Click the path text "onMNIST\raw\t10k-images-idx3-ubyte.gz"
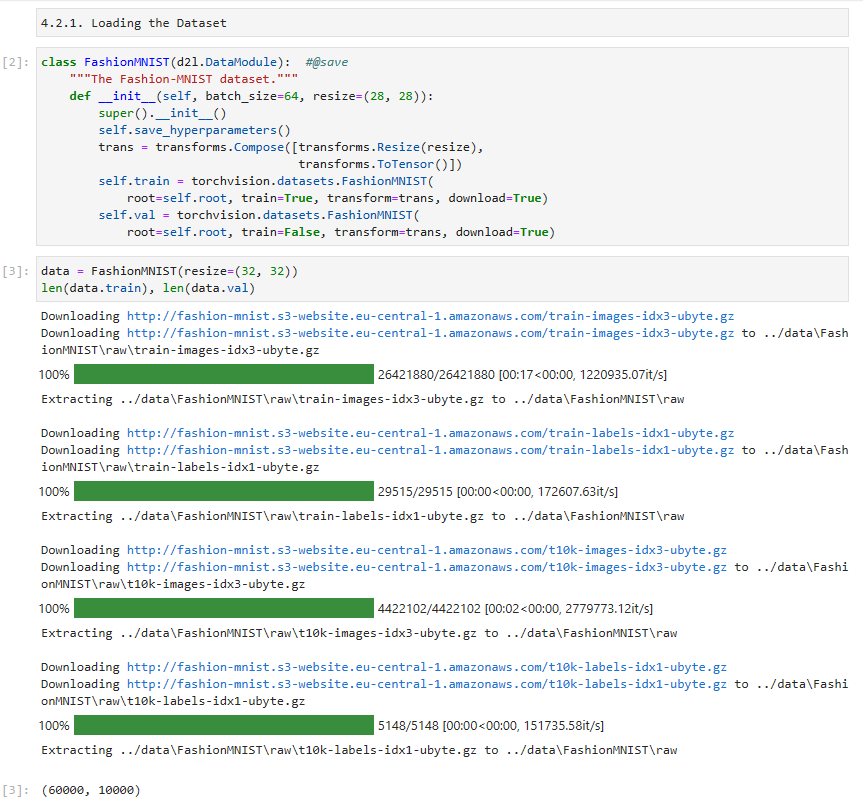 (173, 584)
